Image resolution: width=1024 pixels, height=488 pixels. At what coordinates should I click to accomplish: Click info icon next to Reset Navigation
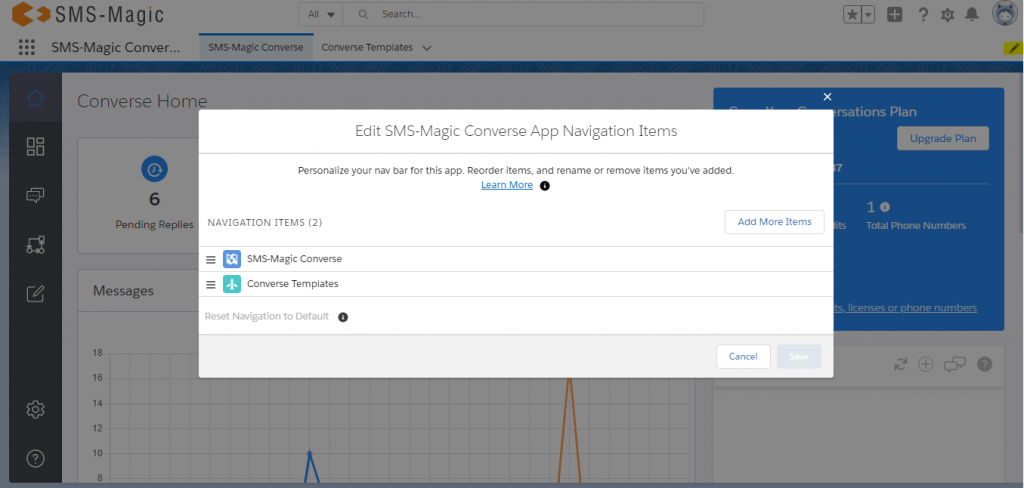pos(343,317)
